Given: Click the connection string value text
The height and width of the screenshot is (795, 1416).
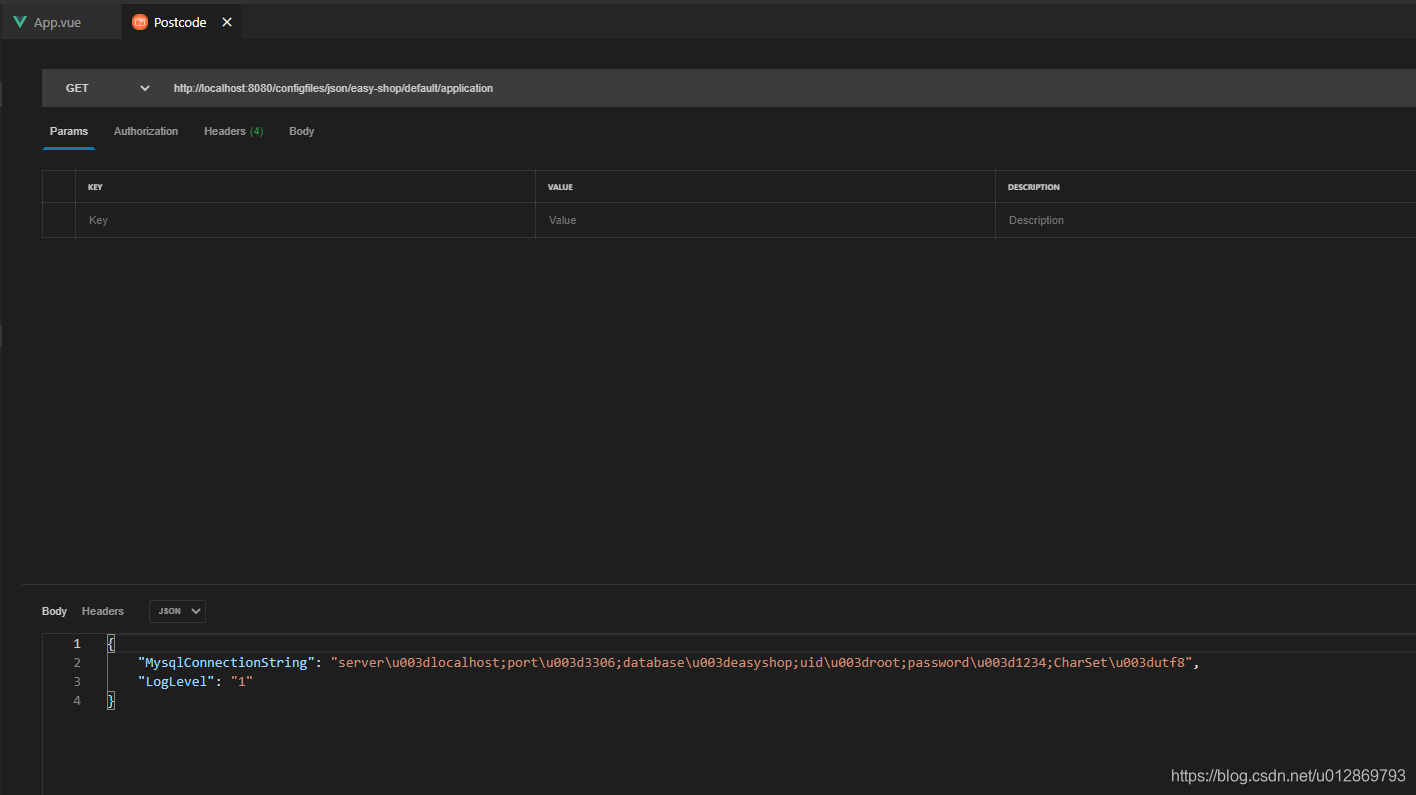Looking at the screenshot, I should [761, 662].
